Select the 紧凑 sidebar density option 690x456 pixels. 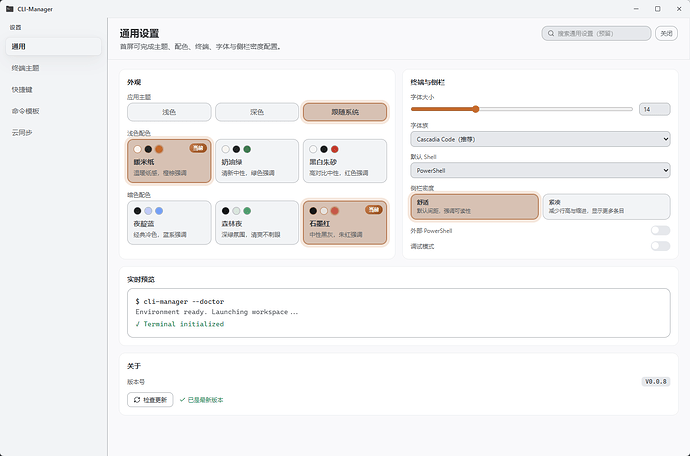tap(606, 206)
